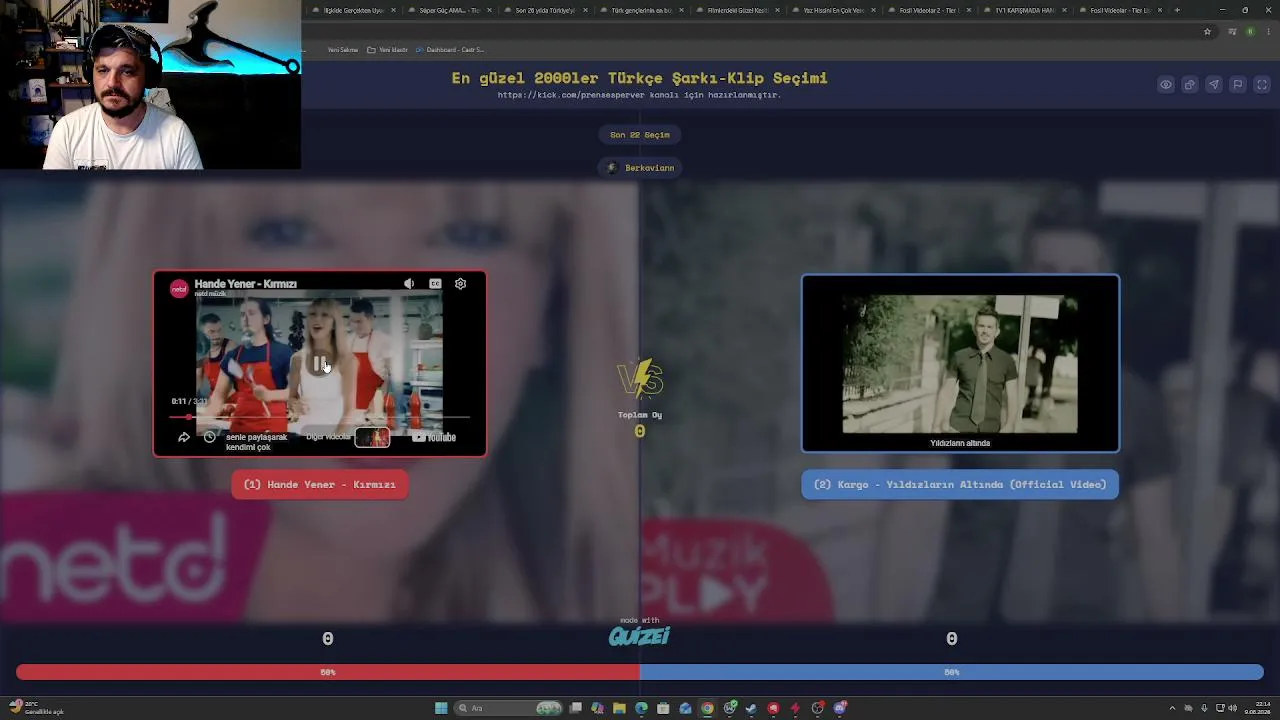The height and width of the screenshot is (720, 1280).
Task: Play the Kargo video thumbnail
Action: click(x=960, y=364)
